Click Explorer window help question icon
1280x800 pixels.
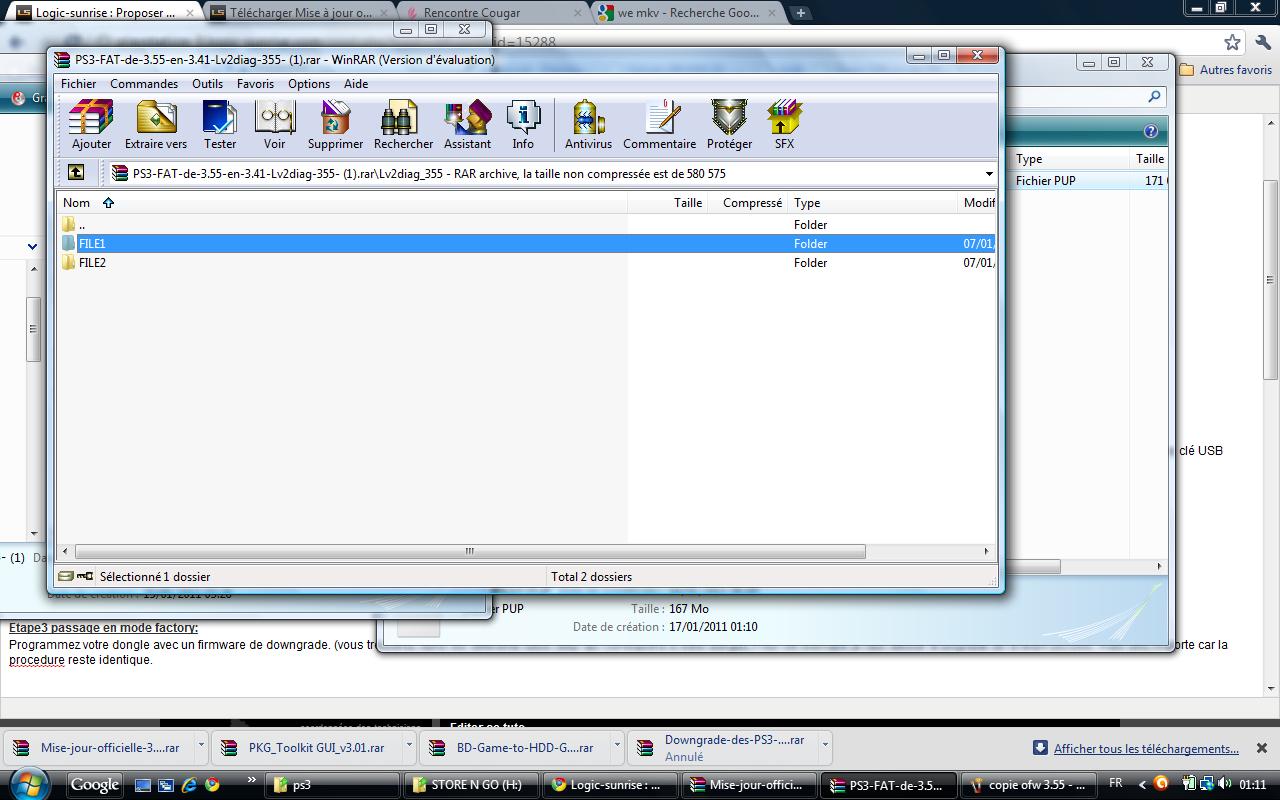click(x=1150, y=132)
